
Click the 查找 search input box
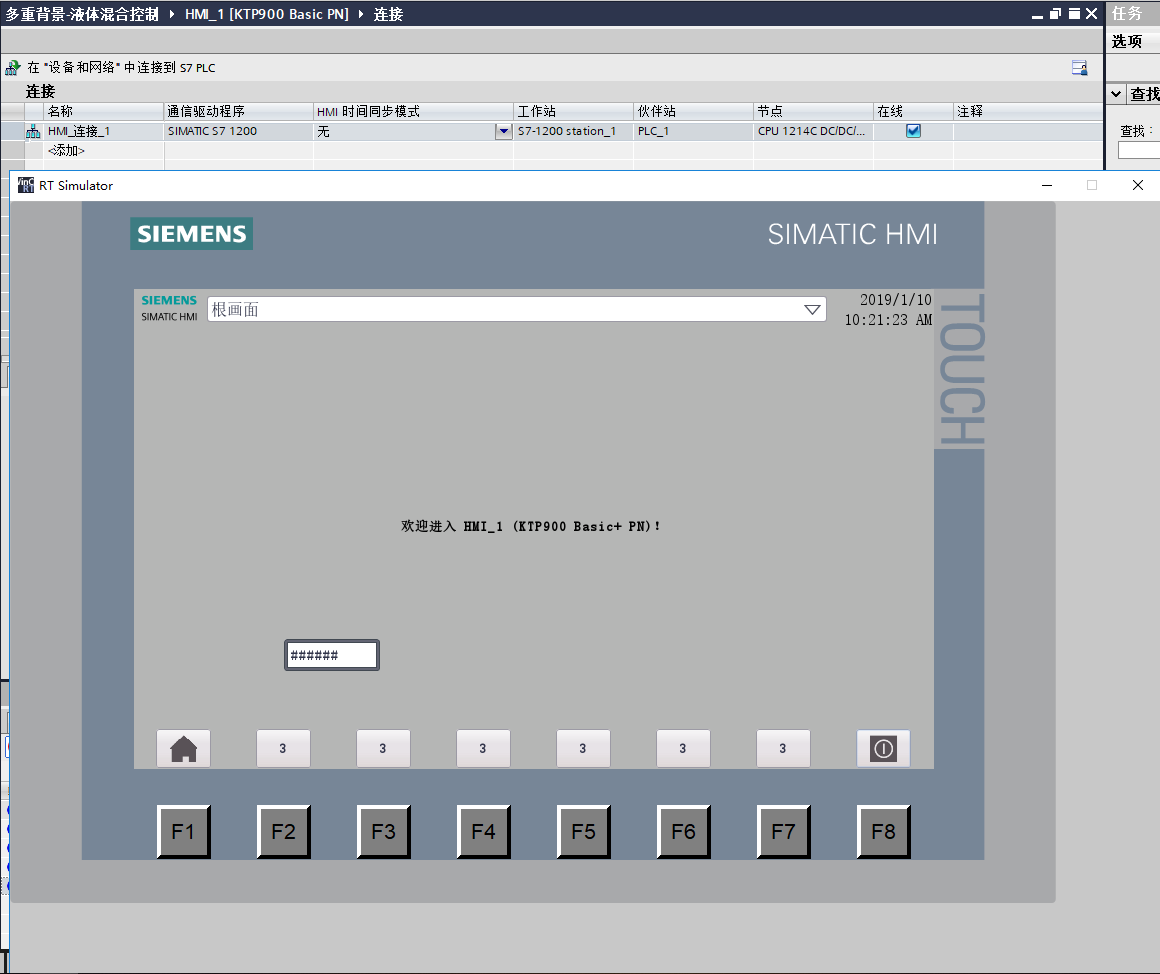point(1139,150)
